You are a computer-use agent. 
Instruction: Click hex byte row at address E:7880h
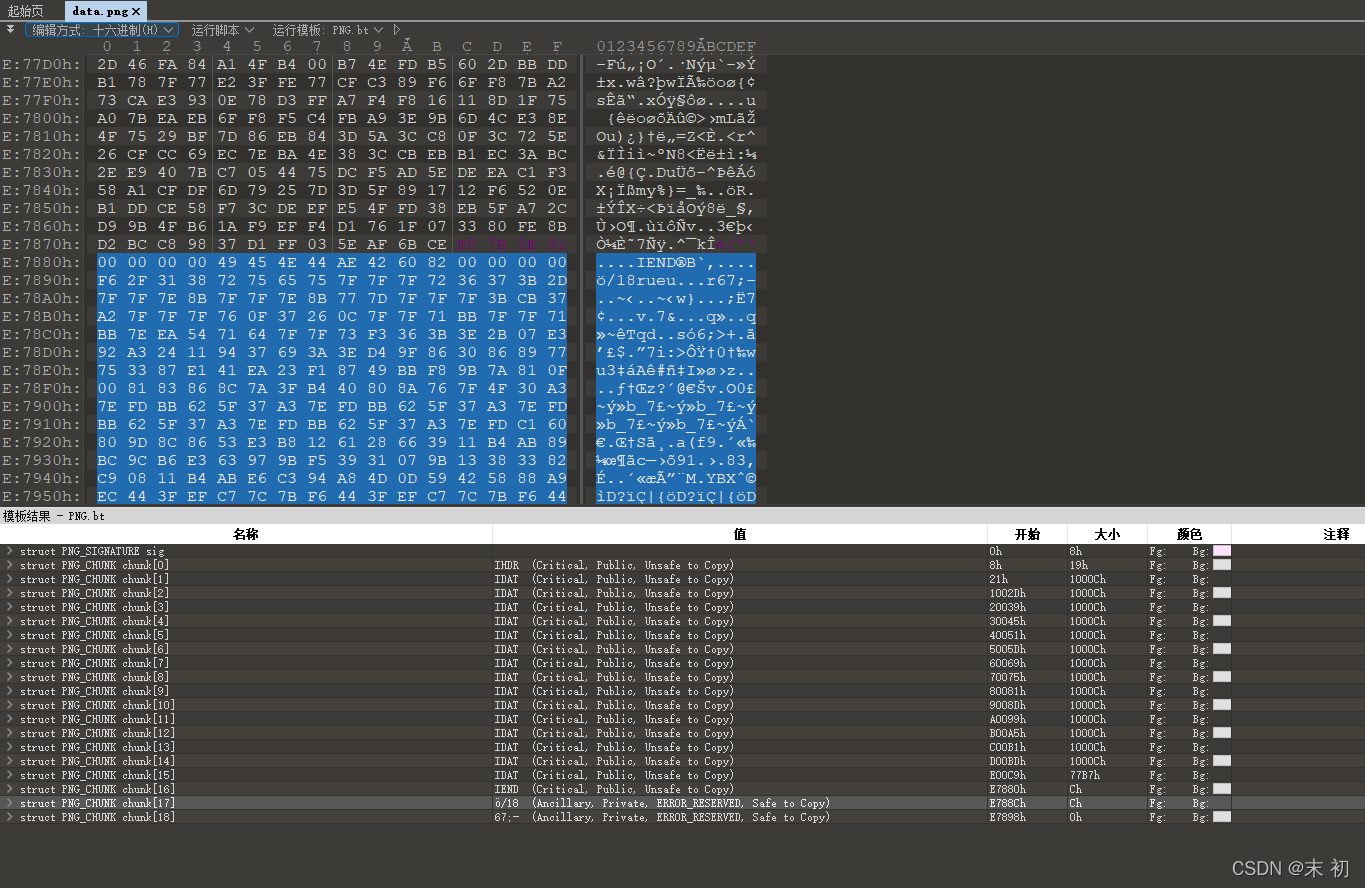pyautogui.click(x=332, y=263)
